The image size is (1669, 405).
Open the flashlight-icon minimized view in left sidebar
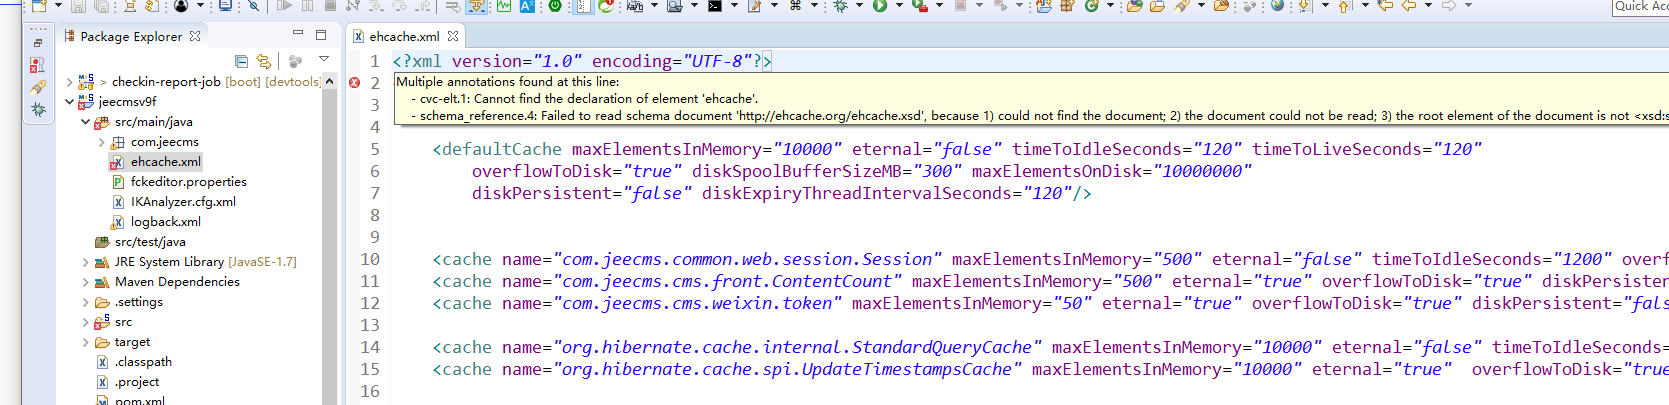point(38,87)
